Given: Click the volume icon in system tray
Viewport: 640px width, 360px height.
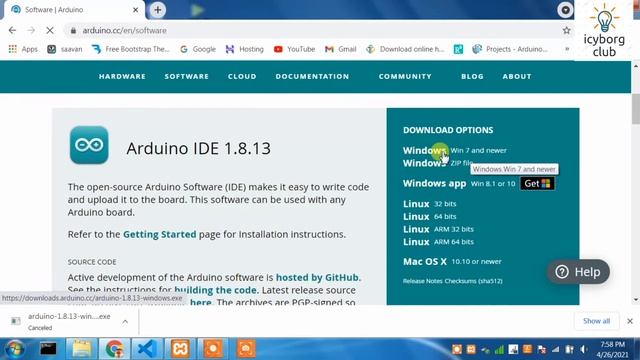Looking at the screenshot, I should coord(584,349).
